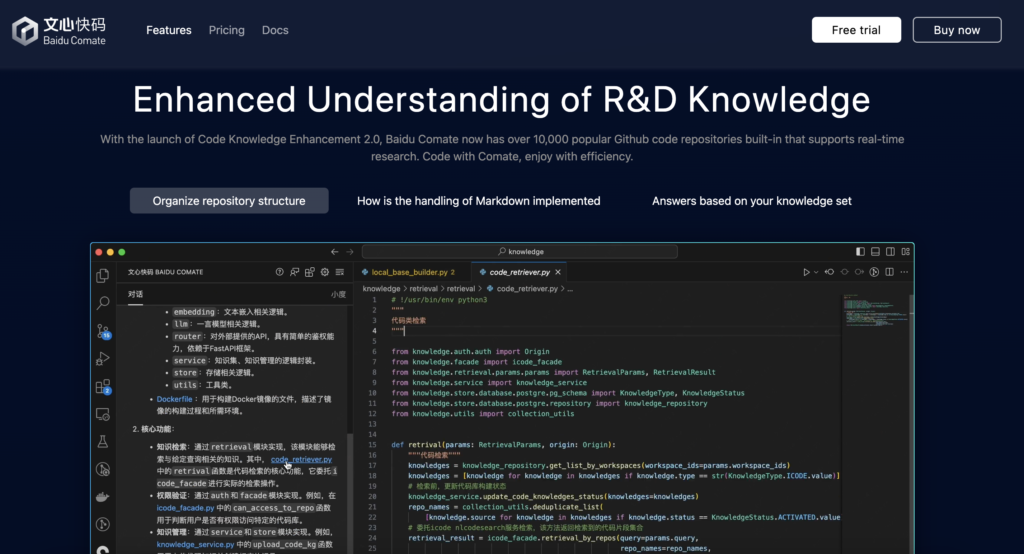Open the Extensions view with badge 2
This screenshot has height=554, width=1024.
coord(103,387)
